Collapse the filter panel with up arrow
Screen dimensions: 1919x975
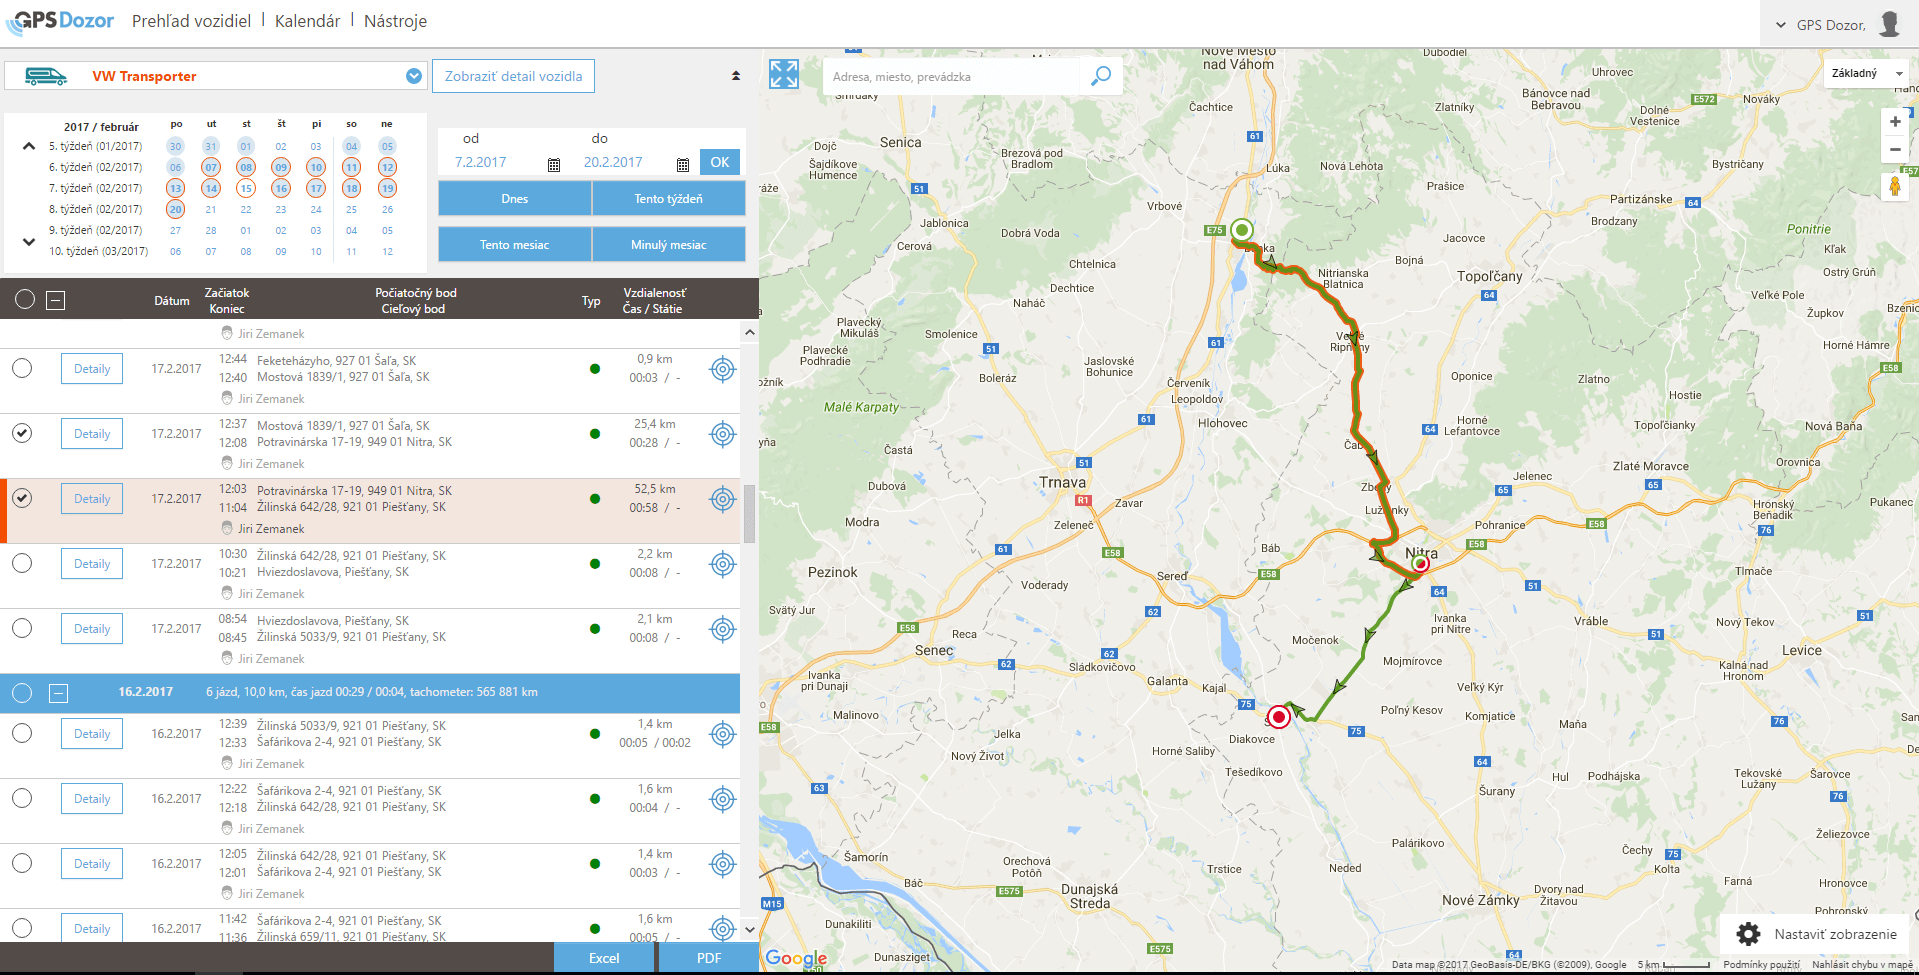click(x=736, y=76)
